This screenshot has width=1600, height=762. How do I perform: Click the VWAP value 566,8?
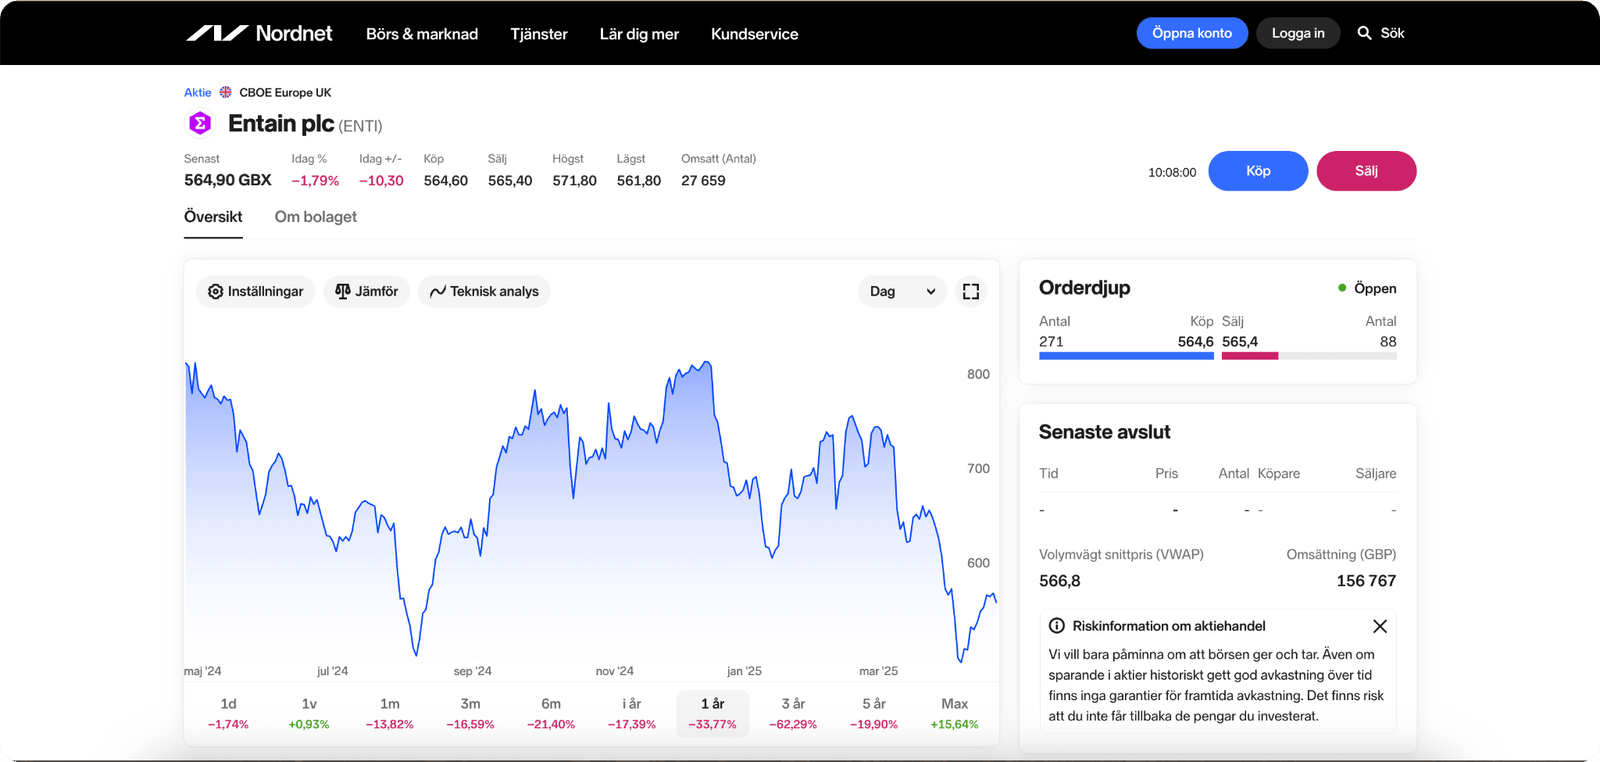(1060, 581)
